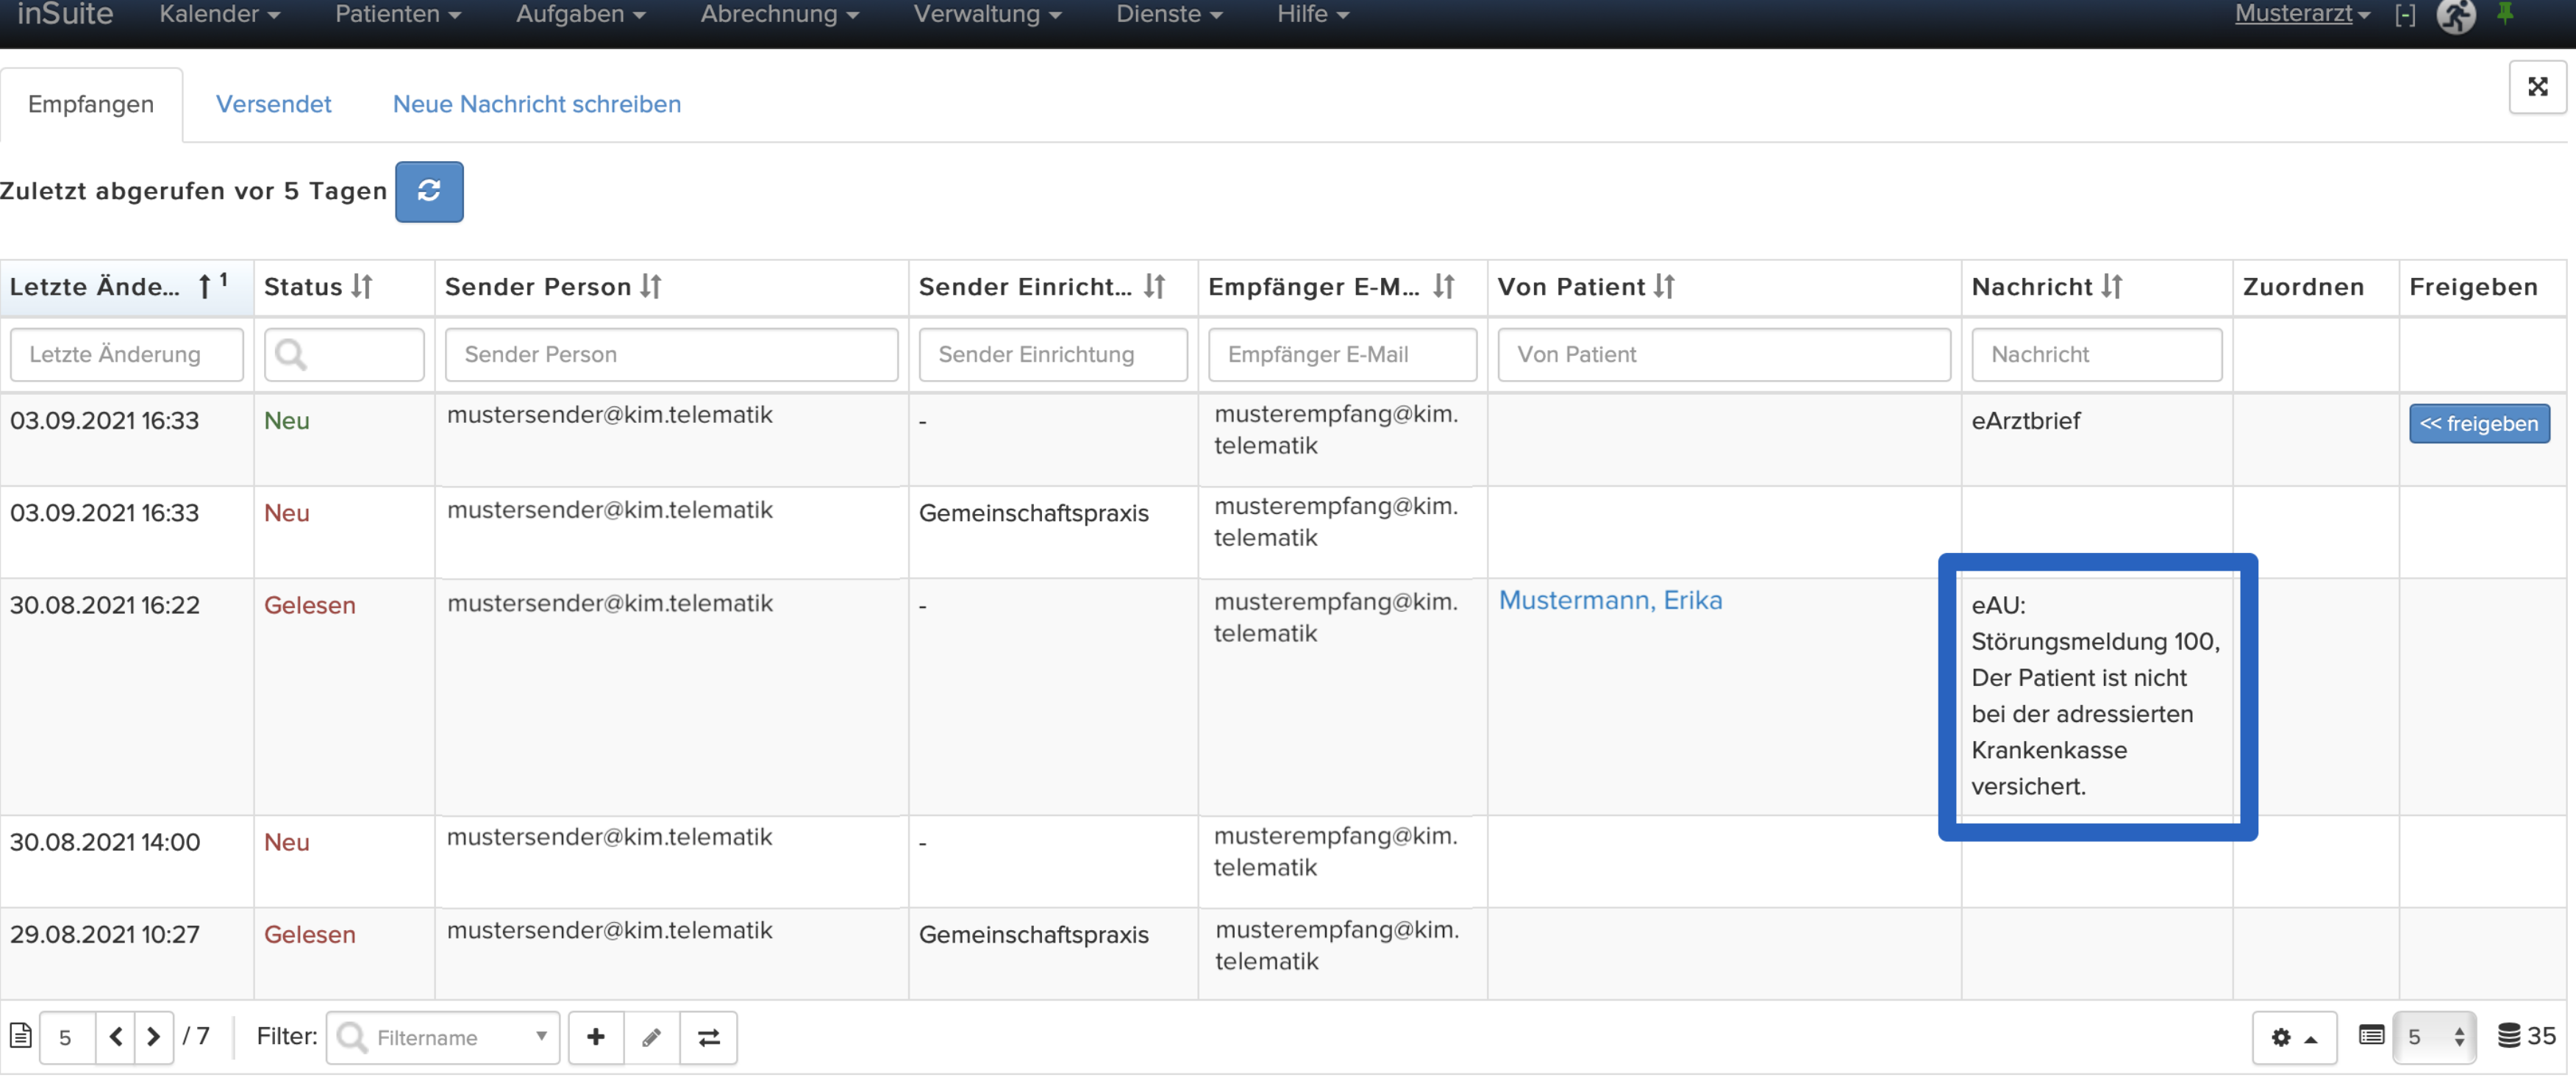The width and height of the screenshot is (2576, 1086).
Task: Open the Patienten menu
Action: pos(397,14)
